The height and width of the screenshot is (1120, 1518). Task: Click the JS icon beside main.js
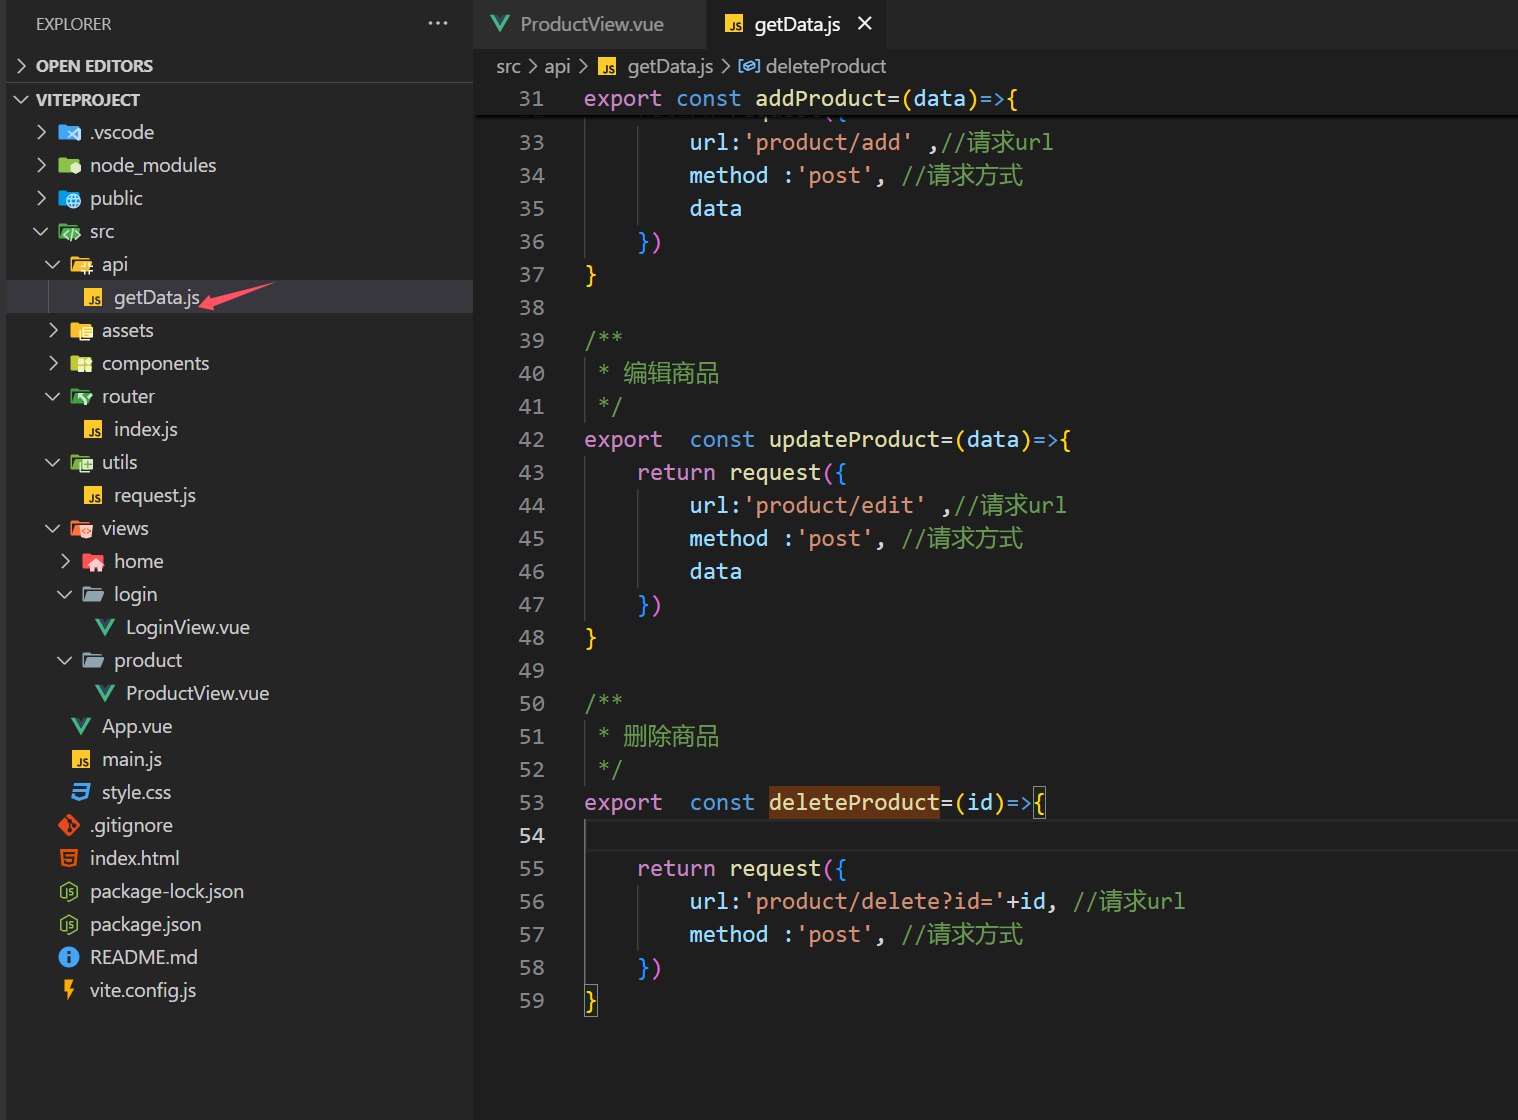[81, 760]
